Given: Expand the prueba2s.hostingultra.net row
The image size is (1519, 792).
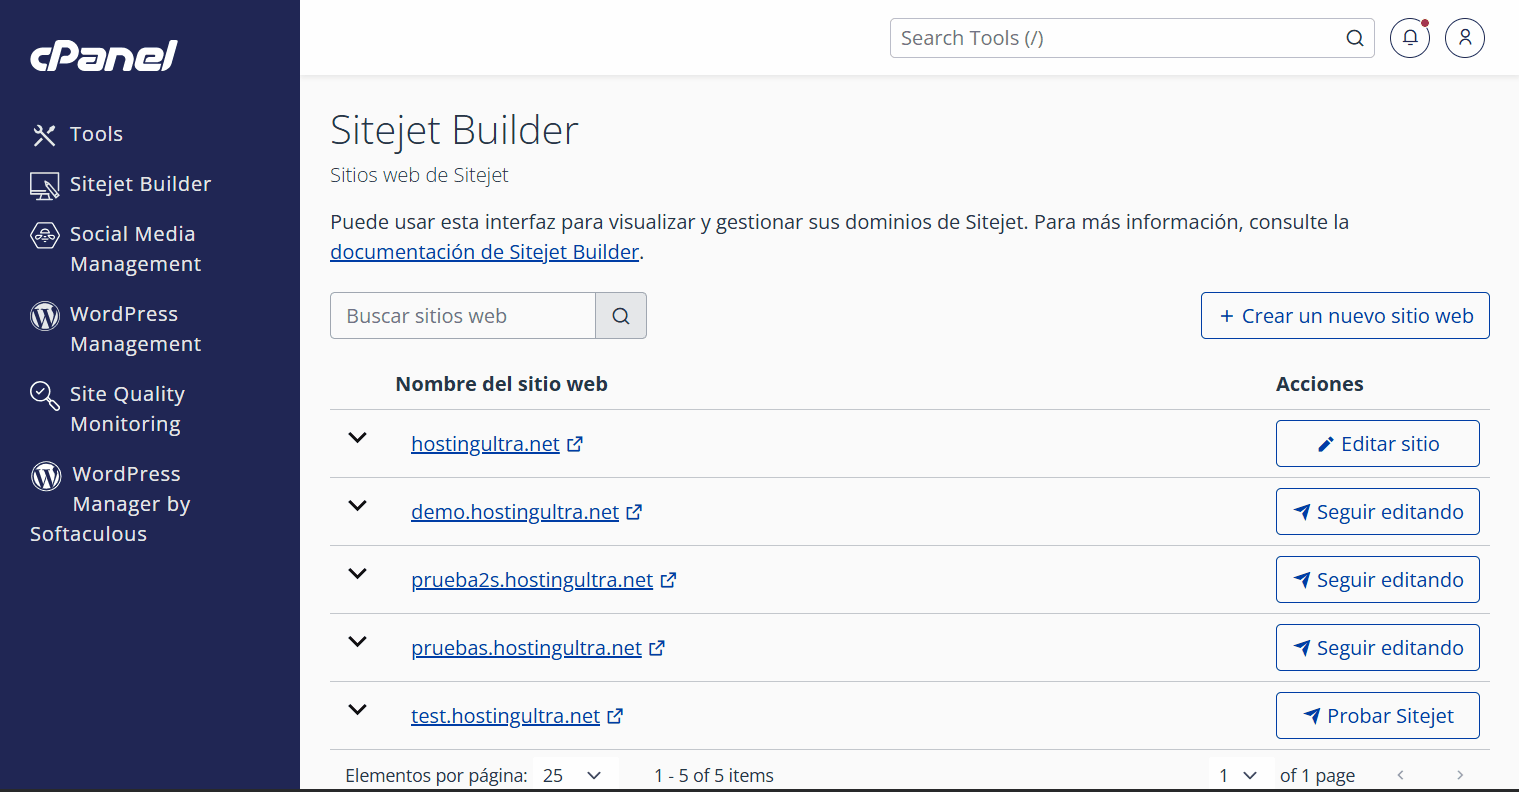Looking at the screenshot, I should [x=357, y=574].
